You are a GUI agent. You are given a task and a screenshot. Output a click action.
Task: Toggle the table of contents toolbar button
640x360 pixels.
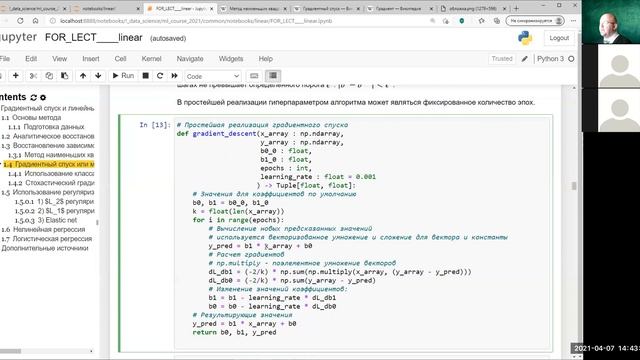273,76
